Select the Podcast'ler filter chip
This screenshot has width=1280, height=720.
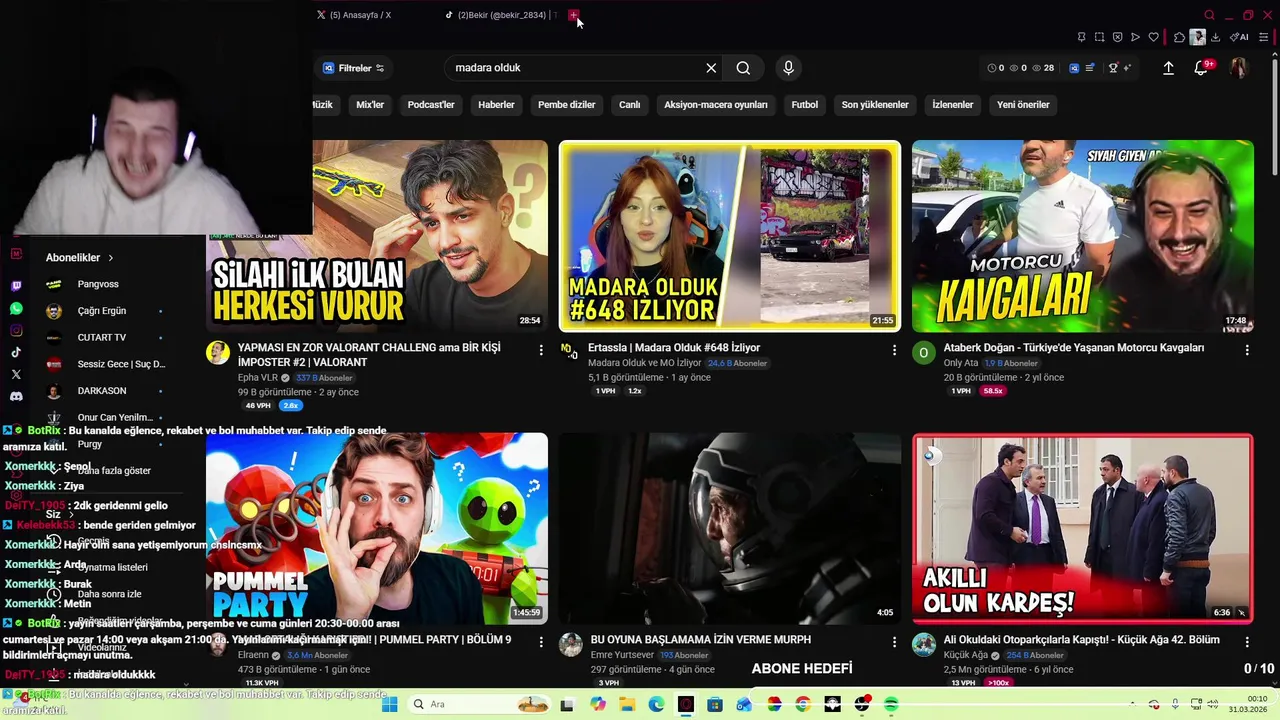[431, 105]
